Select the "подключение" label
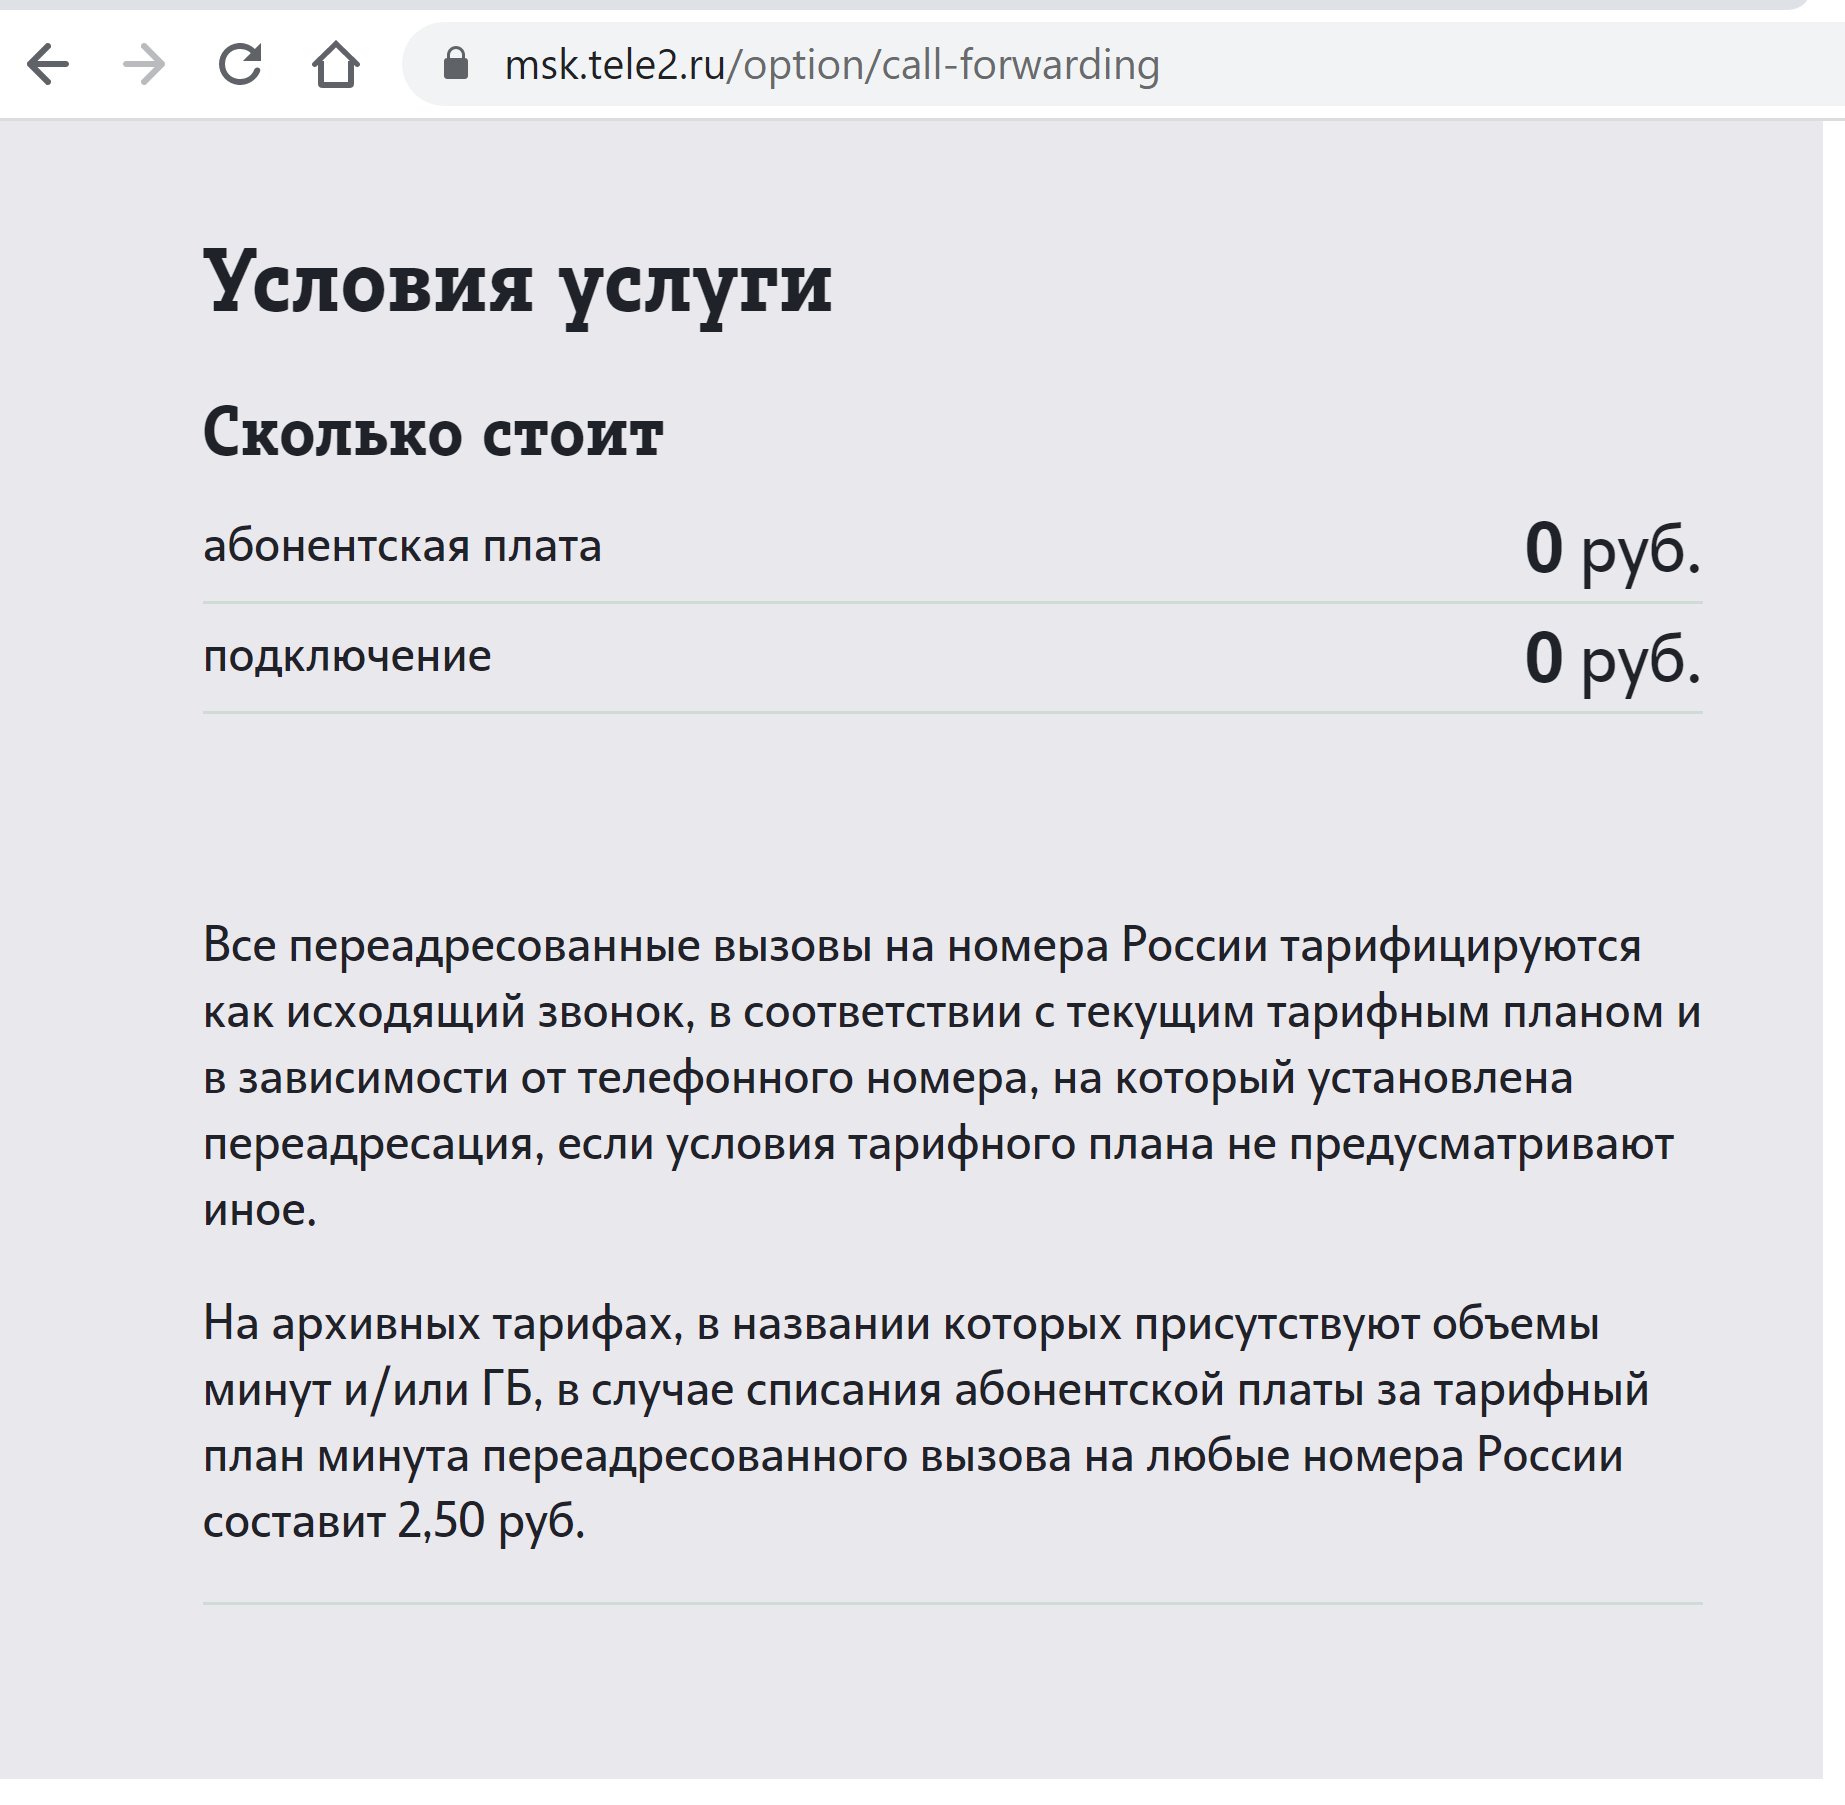The width and height of the screenshot is (1845, 1805). point(347,656)
